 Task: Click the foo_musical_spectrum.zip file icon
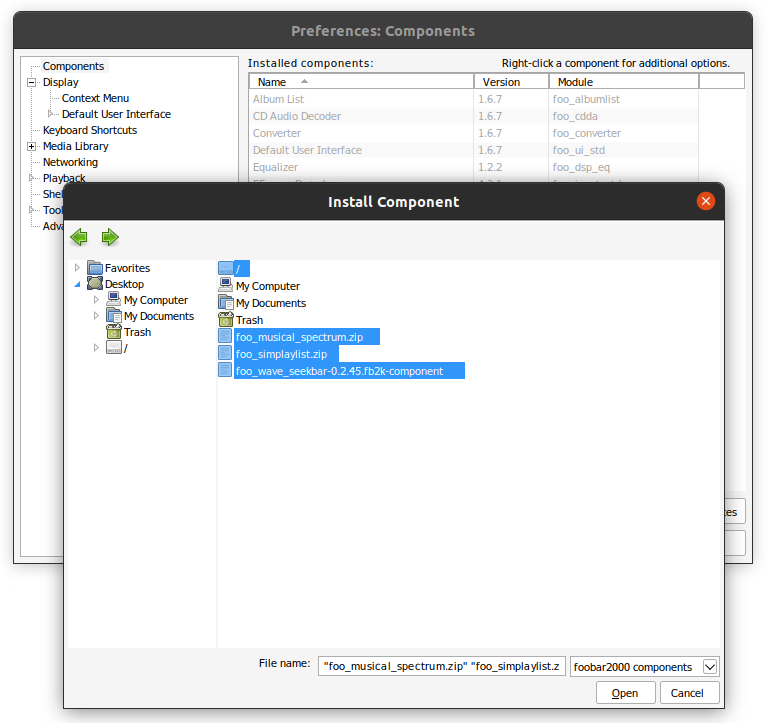(225, 336)
